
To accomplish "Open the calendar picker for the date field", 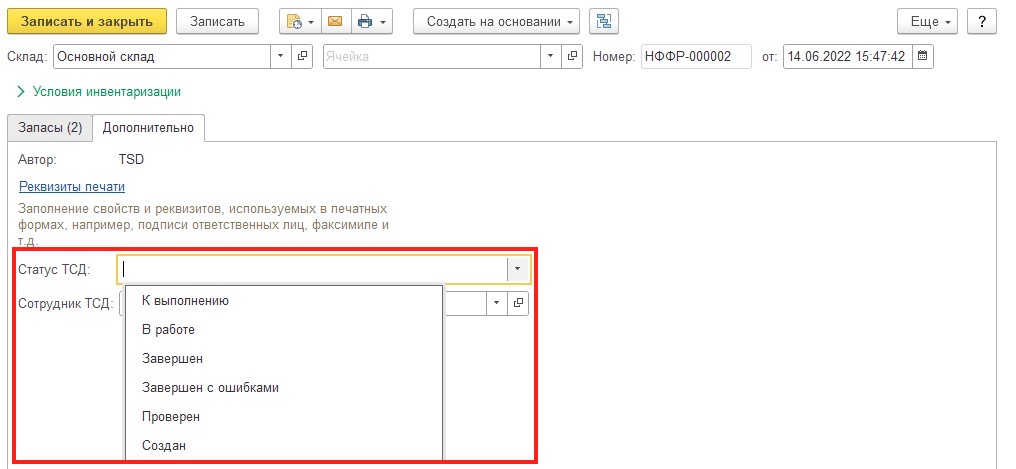I will (x=923, y=56).
